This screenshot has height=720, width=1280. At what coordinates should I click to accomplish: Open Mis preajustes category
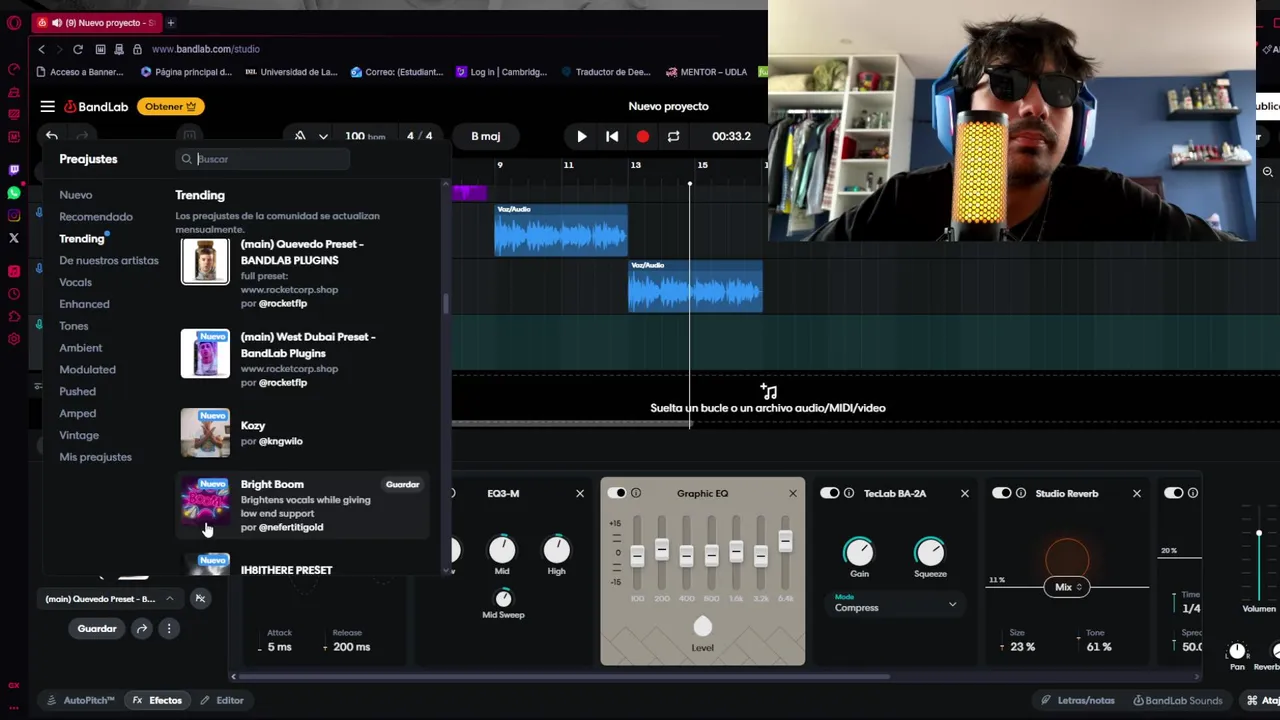95,457
